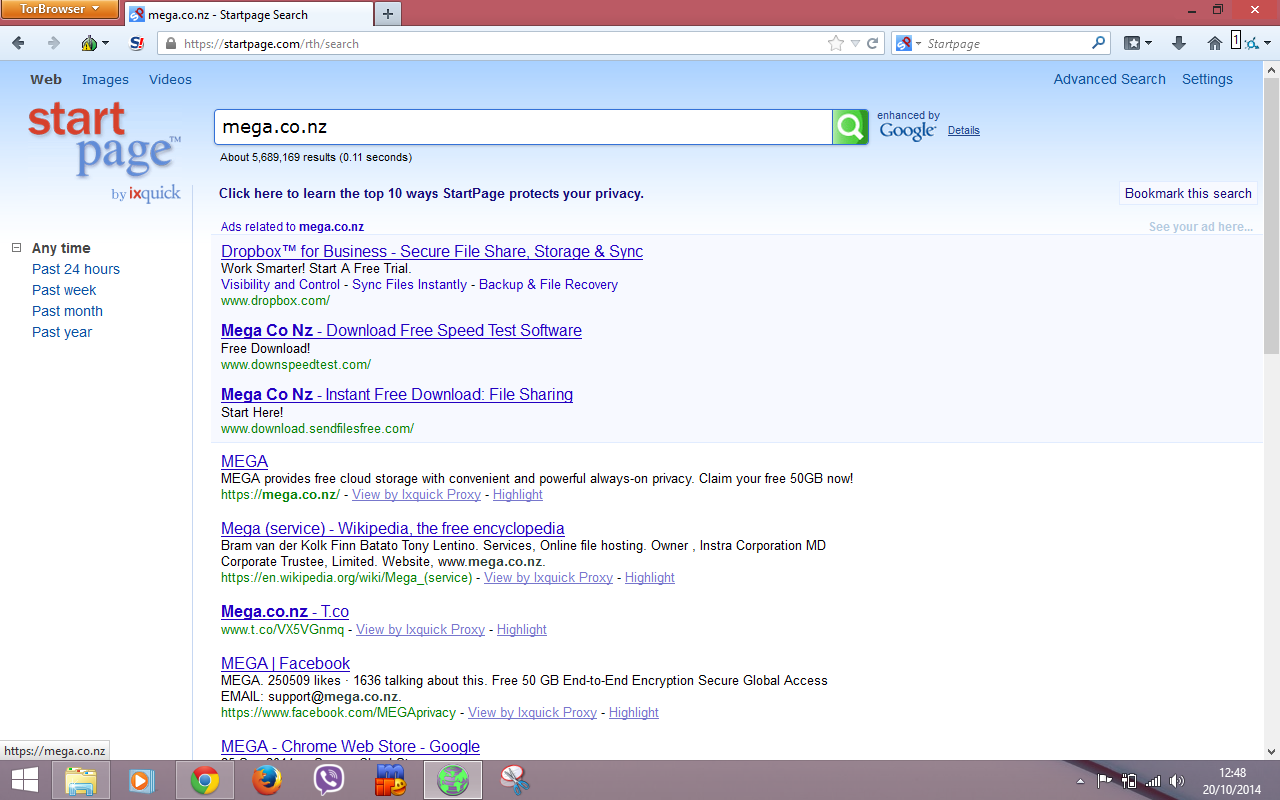Open Startpage Settings
The height and width of the screenshot is (800, 1280).
[x=1207, y=79]
